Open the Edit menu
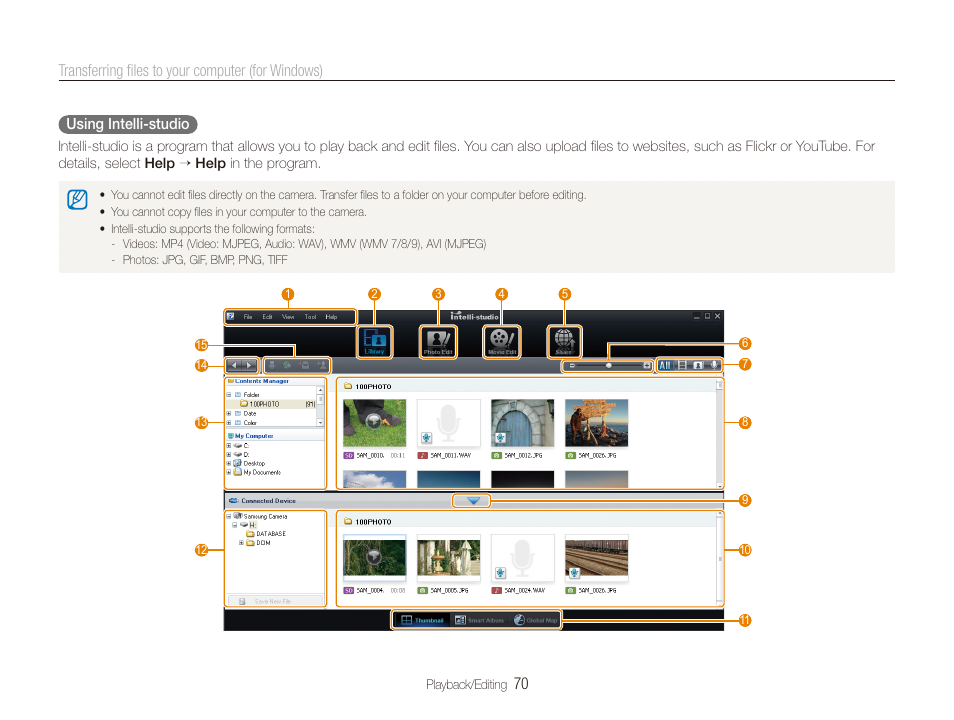The width and height of the screenshot is (954, 720). (x=267, y=316)
